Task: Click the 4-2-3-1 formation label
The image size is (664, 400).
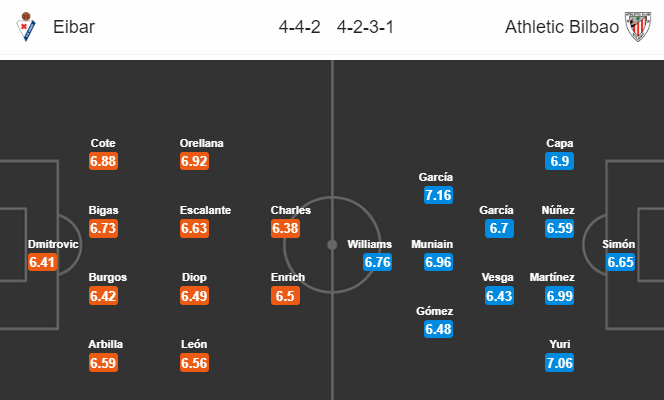Action: point(365,27)
